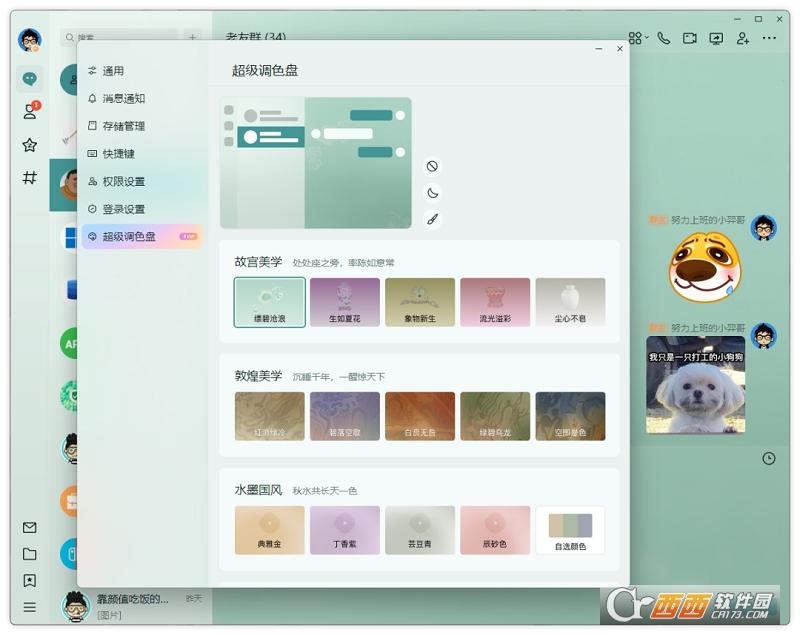Open custom theme using the brush icon
The height and width of the screenshot is (635, 800).
432,219
